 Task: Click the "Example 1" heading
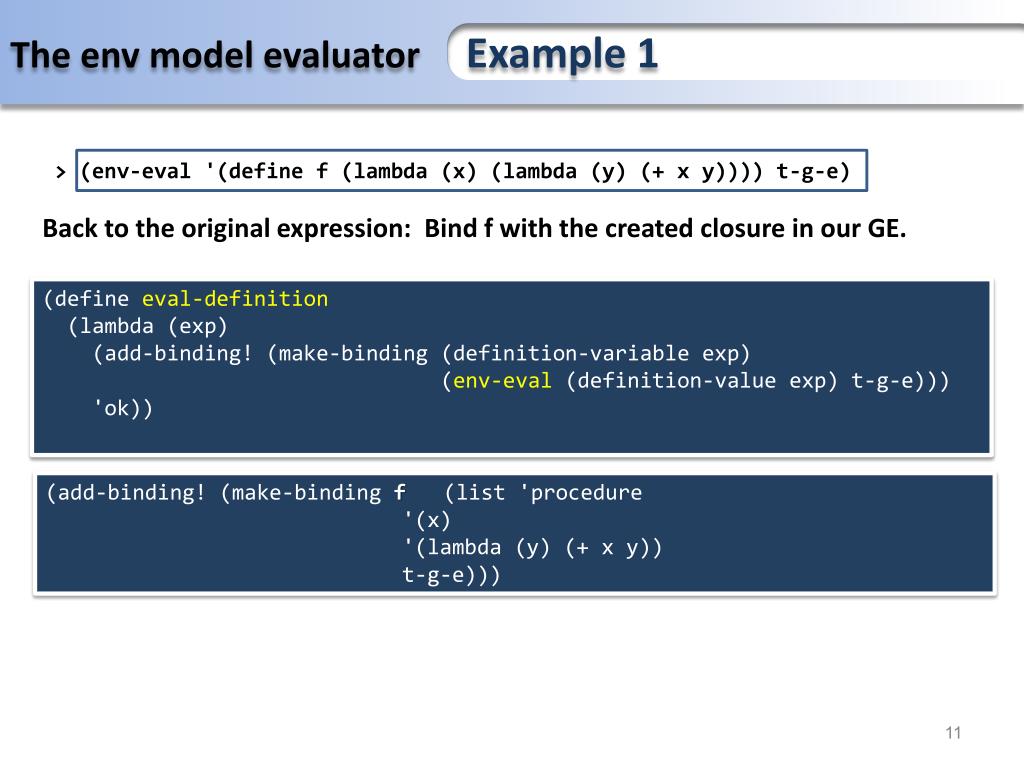tap(562, 53)
